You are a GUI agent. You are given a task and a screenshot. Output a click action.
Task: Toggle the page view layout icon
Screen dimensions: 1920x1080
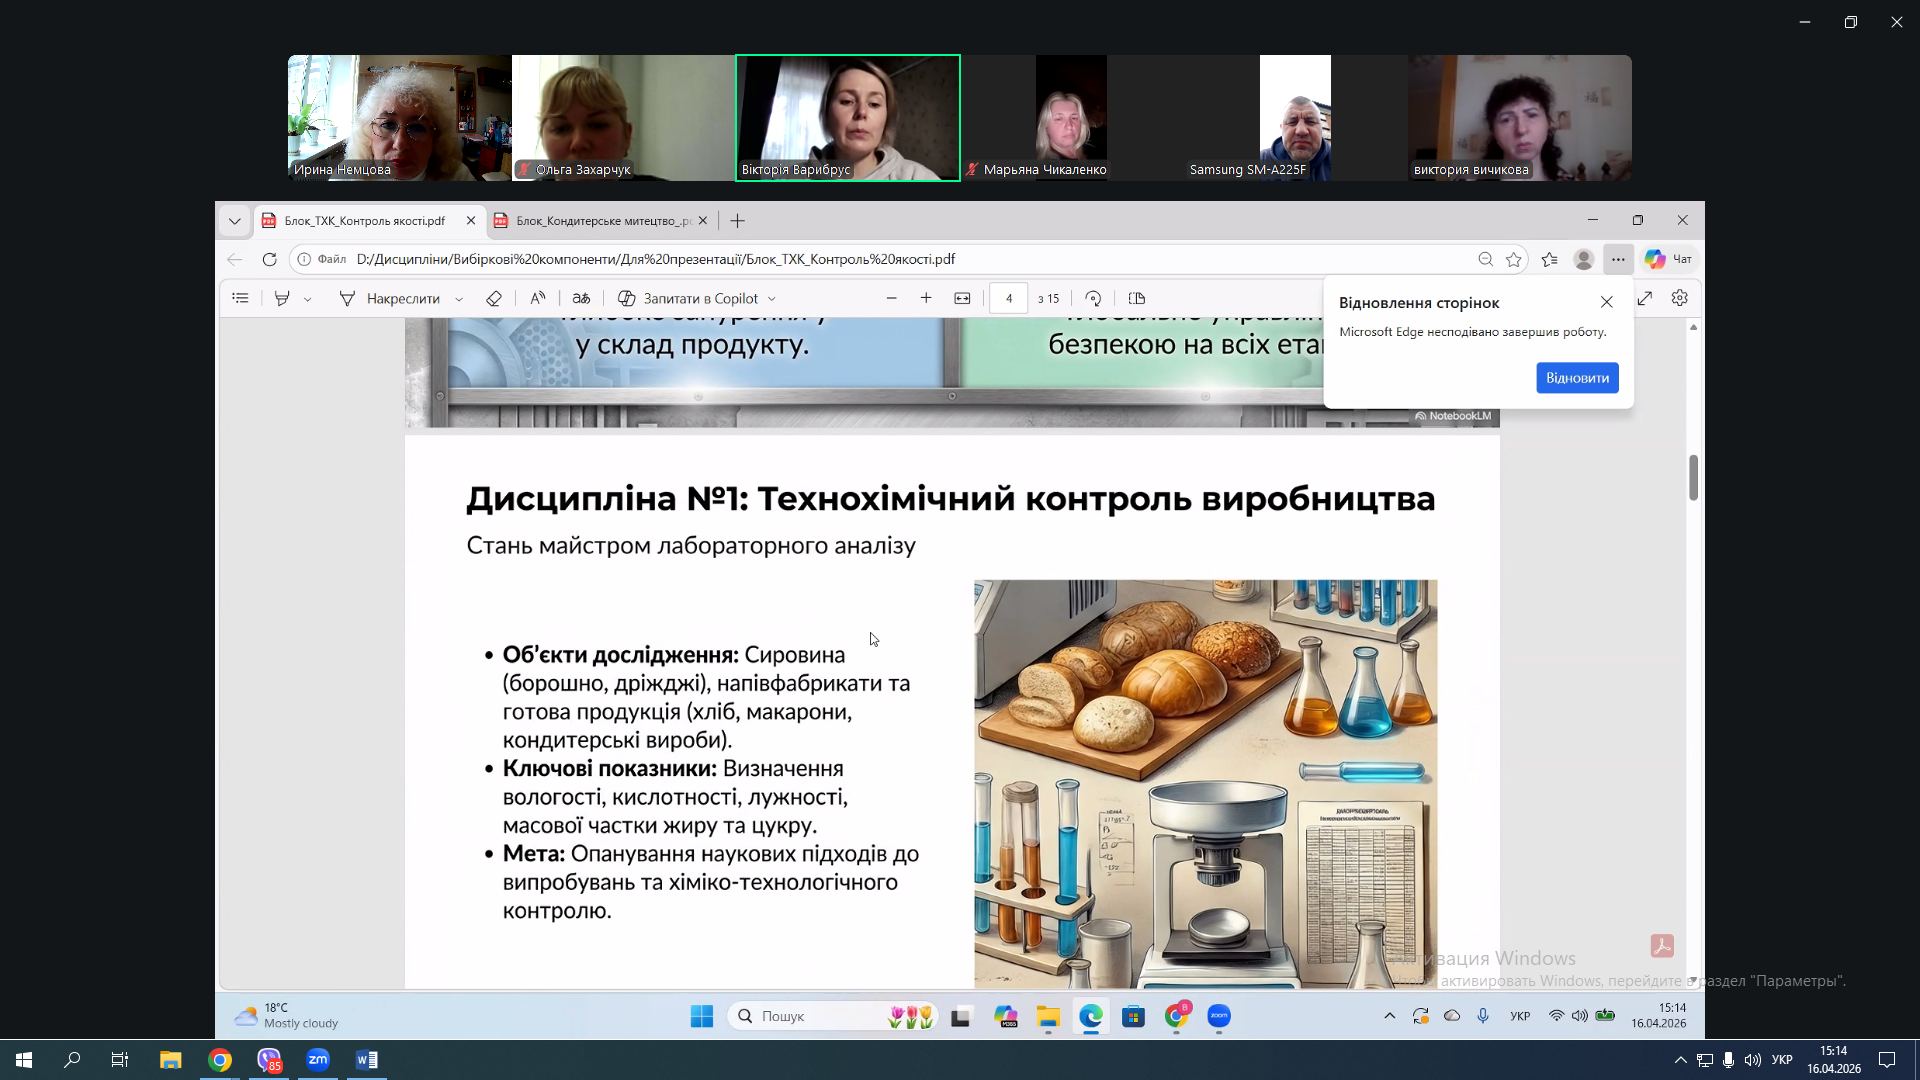(1137, 298)
